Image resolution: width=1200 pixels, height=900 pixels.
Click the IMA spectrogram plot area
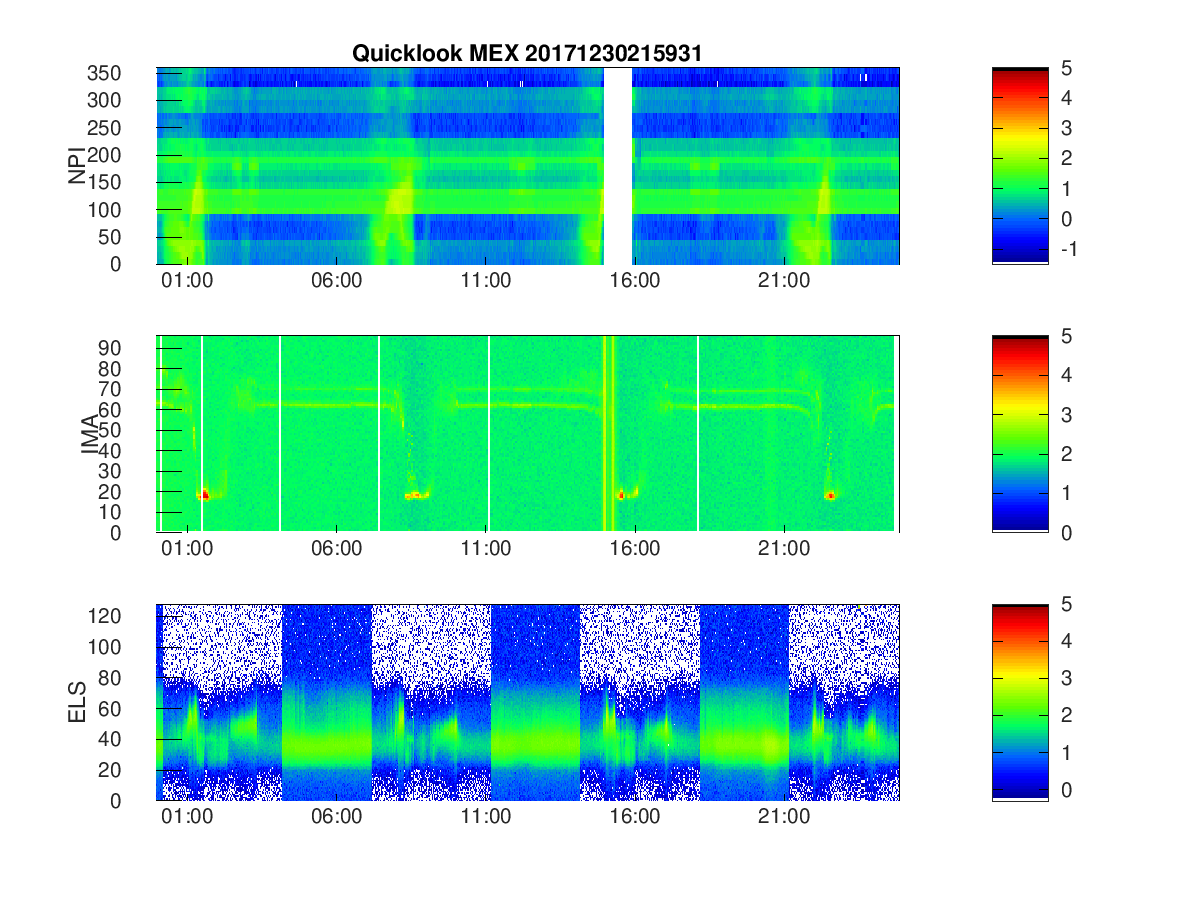coord(528,434)
